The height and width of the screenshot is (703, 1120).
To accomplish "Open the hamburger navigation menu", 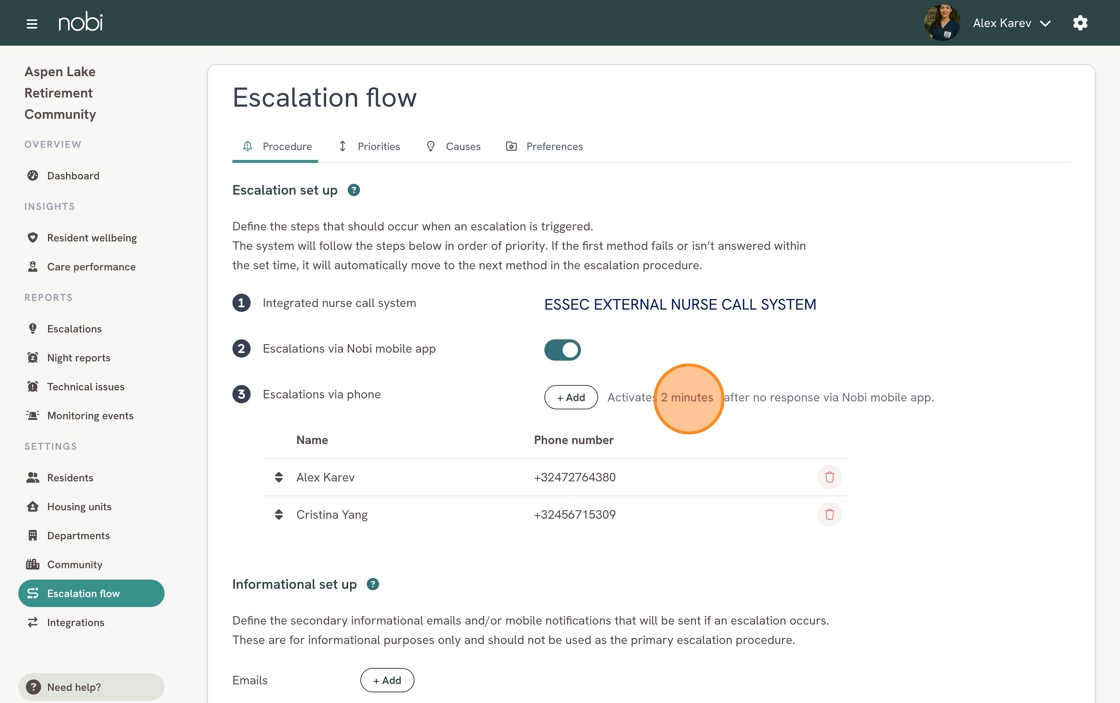I will [x=31, y=24].
